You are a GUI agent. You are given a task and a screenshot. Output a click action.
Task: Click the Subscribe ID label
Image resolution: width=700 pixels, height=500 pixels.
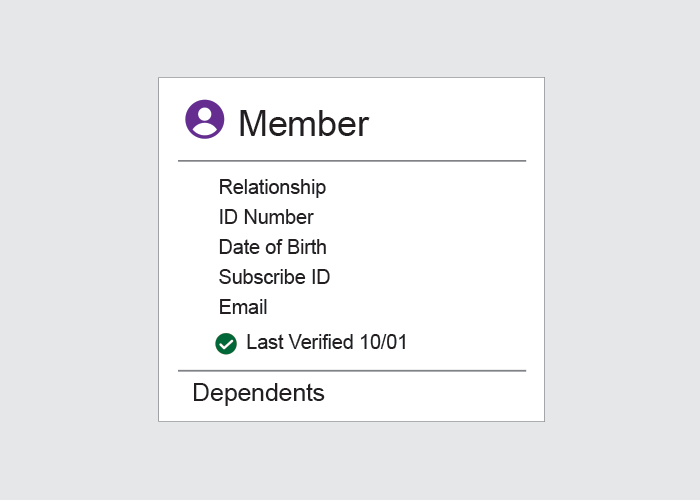pos(275,277)
